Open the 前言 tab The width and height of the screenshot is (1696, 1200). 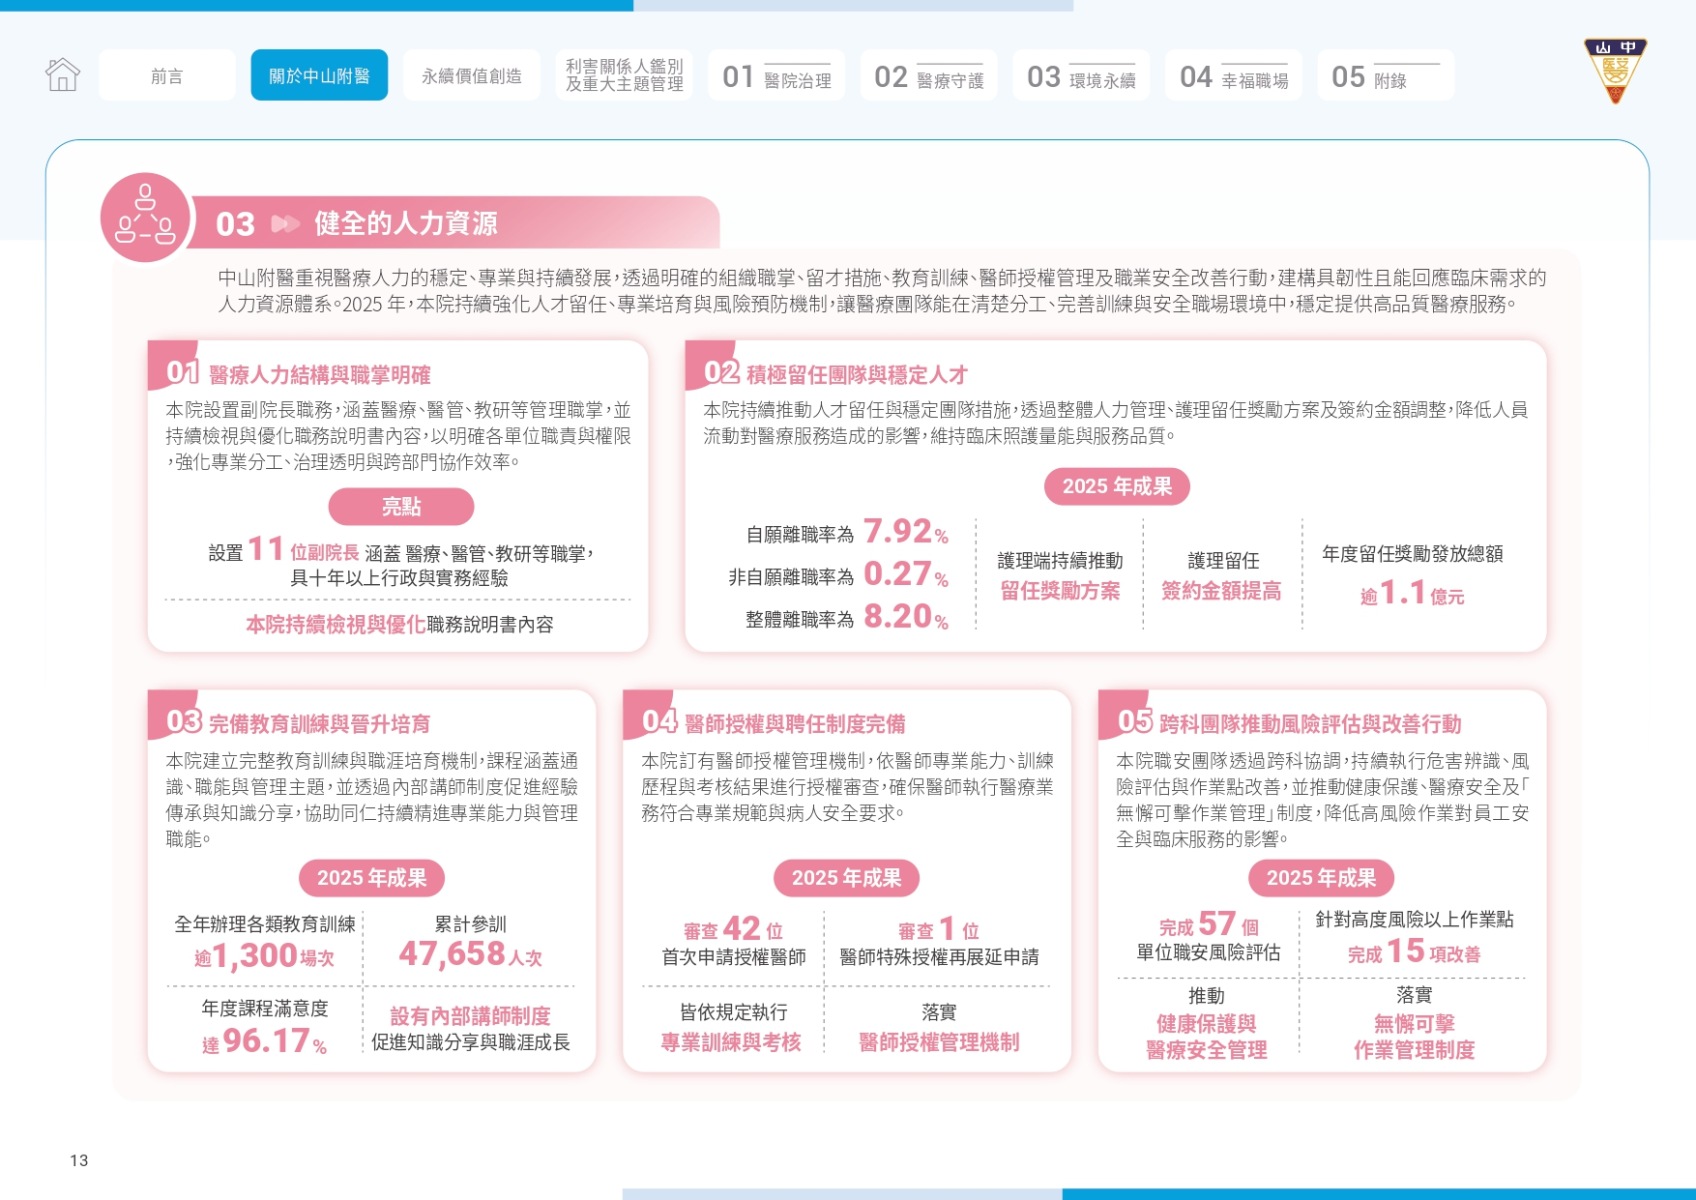(x=167, y=76)
